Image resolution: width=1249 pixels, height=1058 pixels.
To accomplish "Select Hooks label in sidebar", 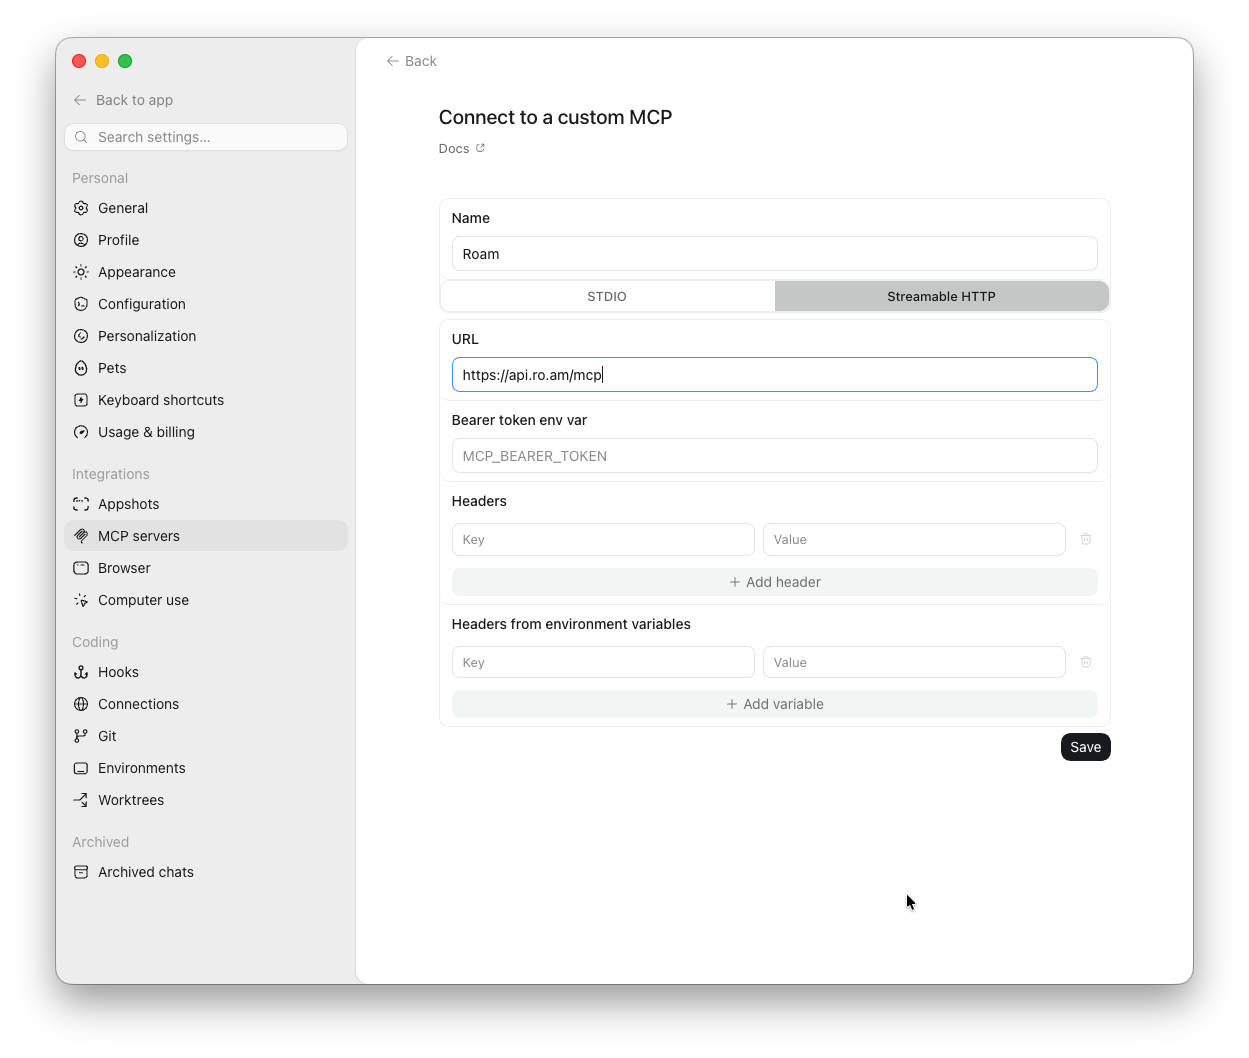I will click(x=118, y=672).
